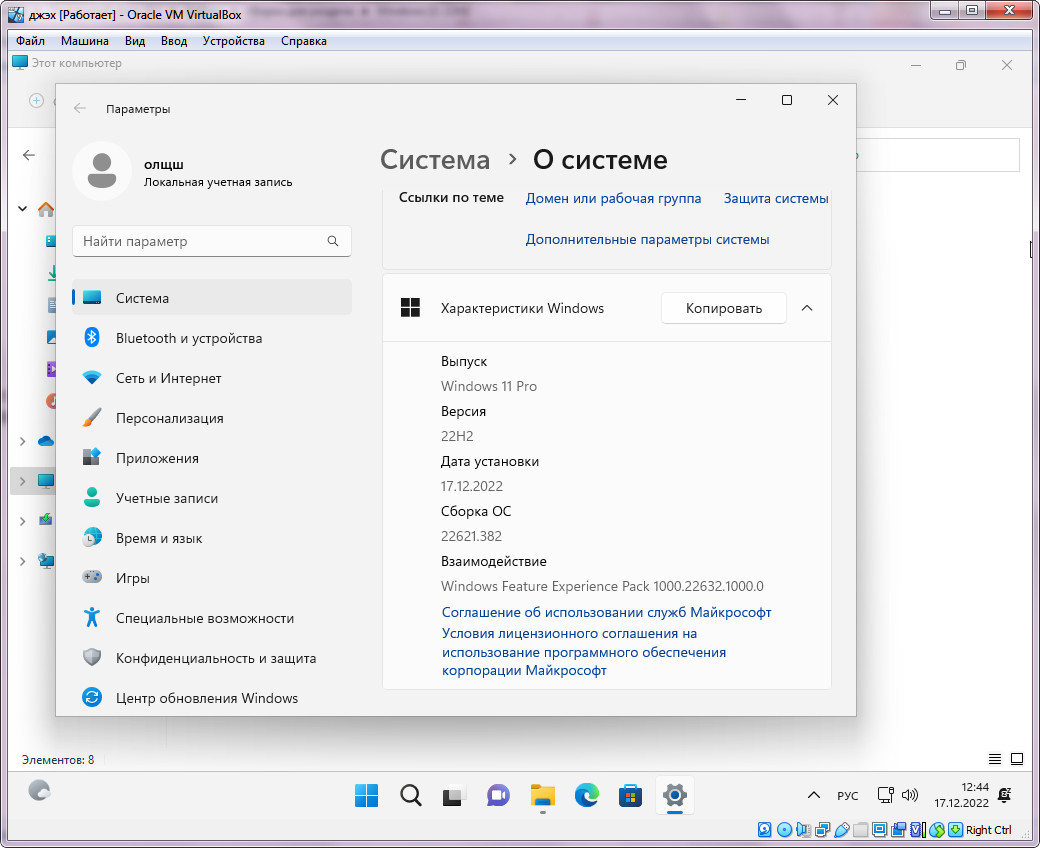Click the keyboard capture arrow indicator

click(955, 829)
